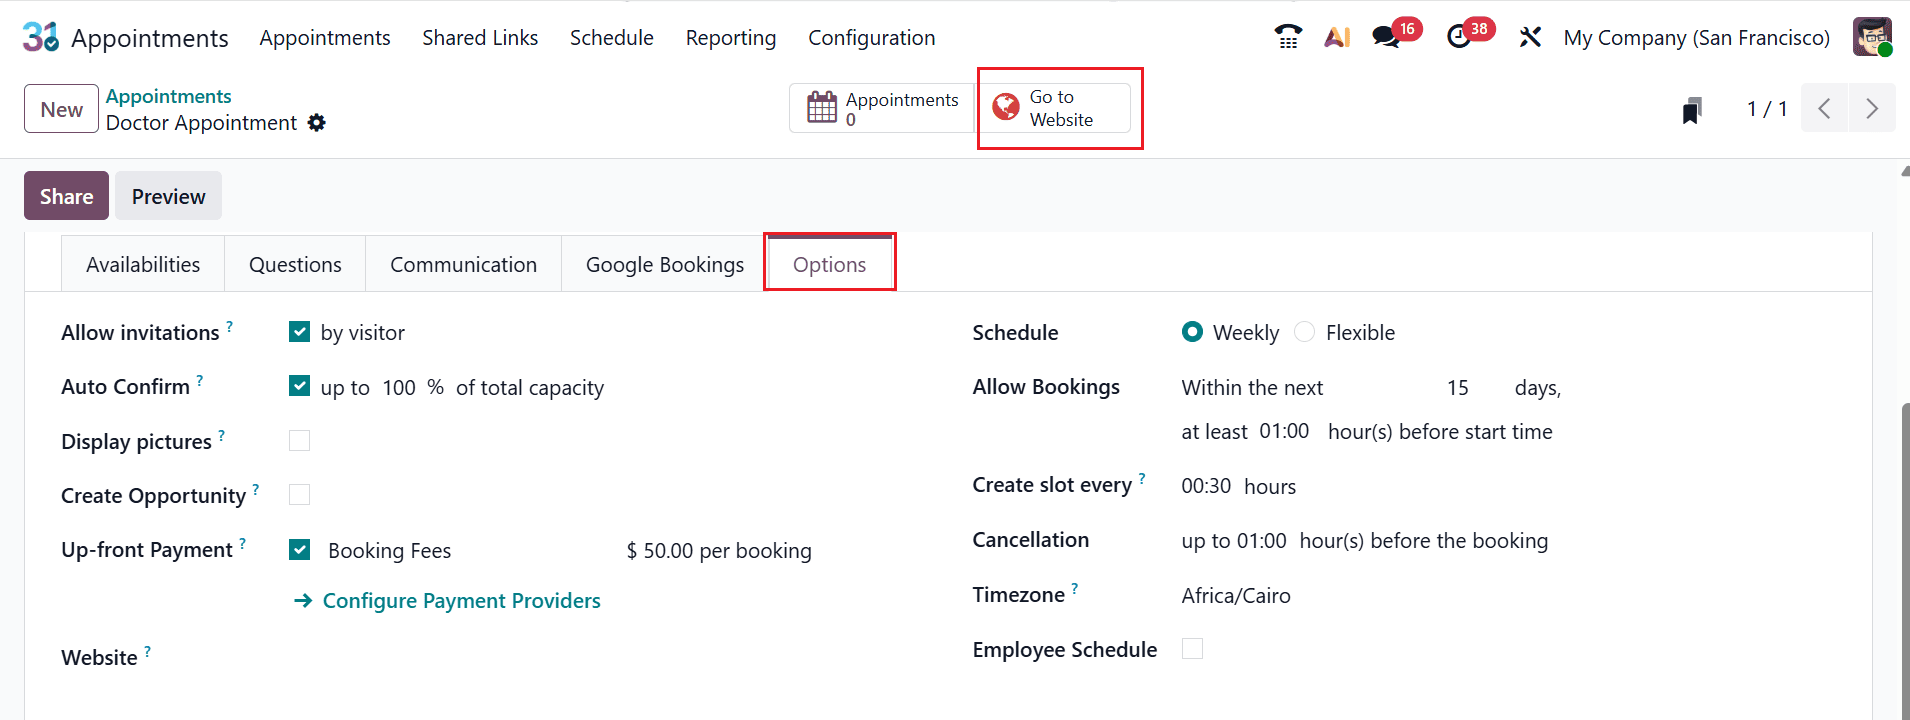This screenshot has height=720, width=1910.
Task: Select the Flexible schedule radio button
Action: [x=1304, y=331]
